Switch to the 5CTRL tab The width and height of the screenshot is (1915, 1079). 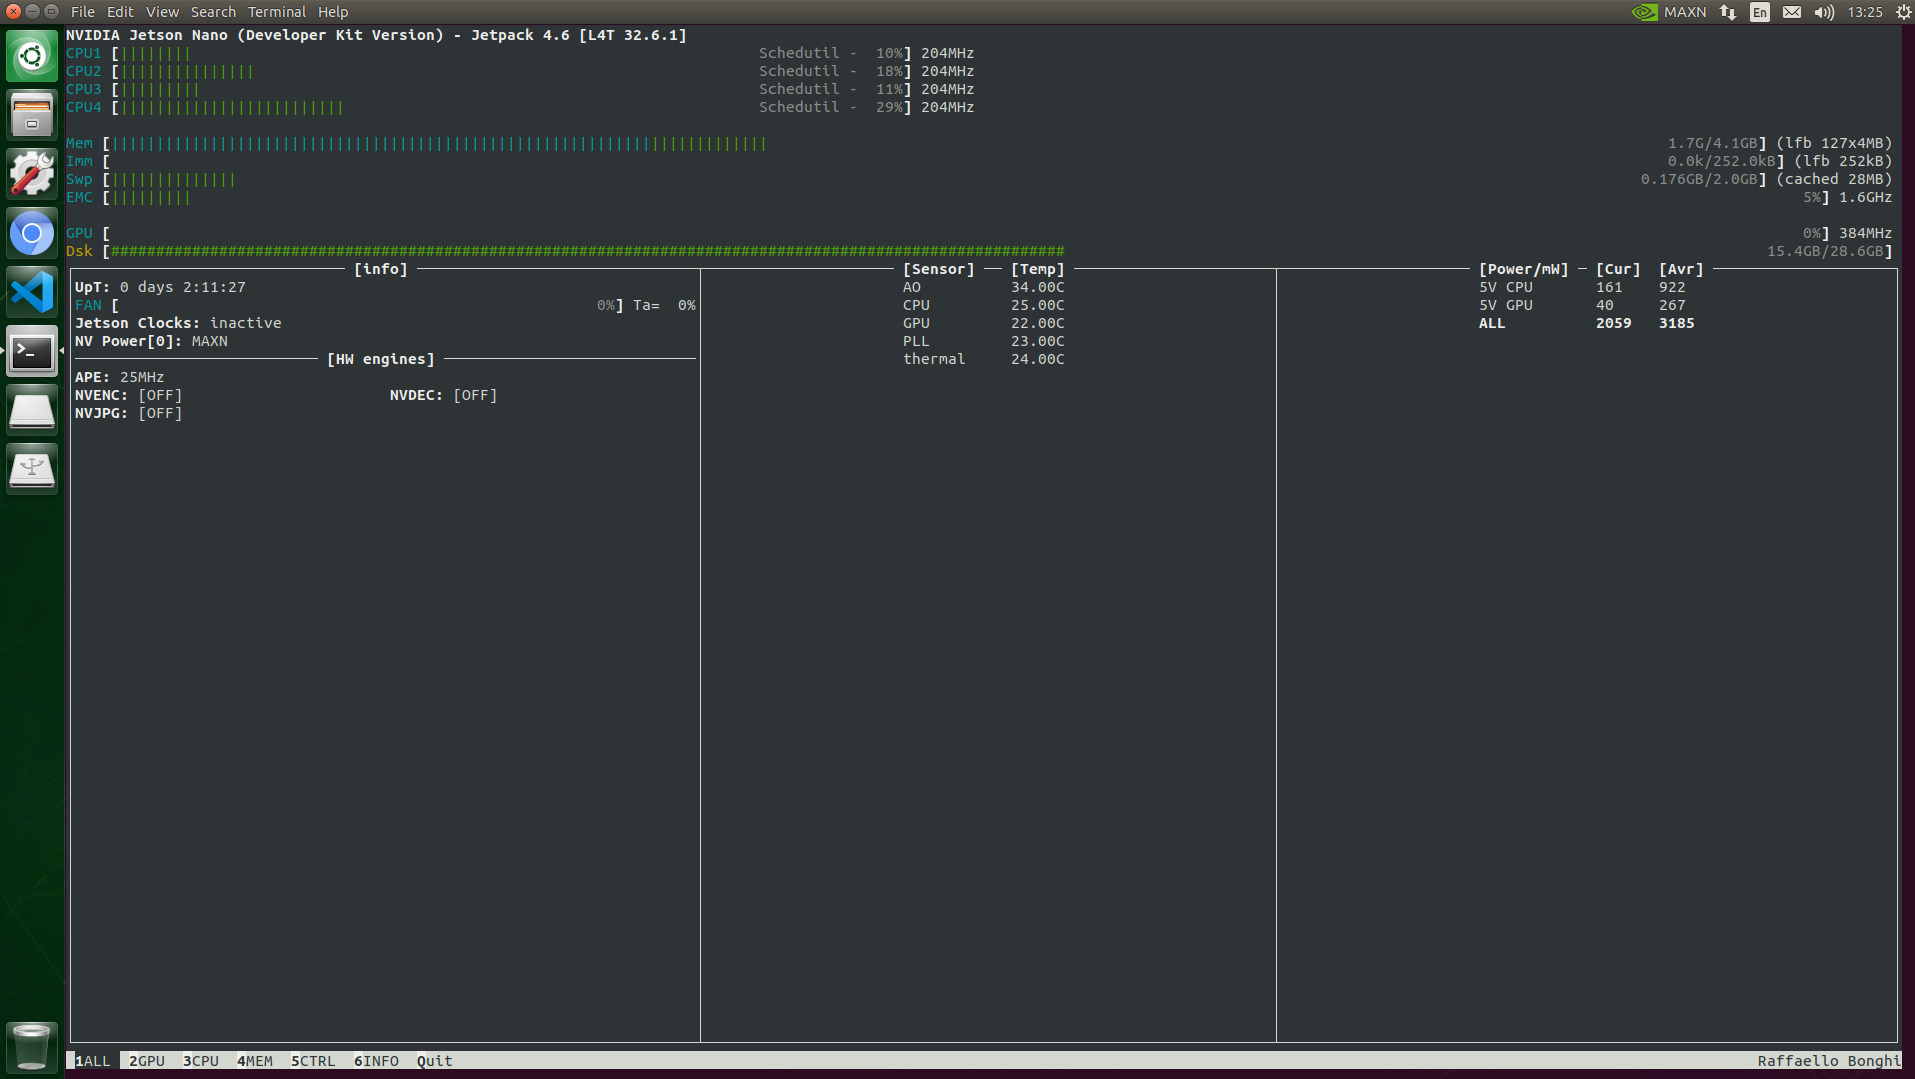click(x=313, y=1061)
